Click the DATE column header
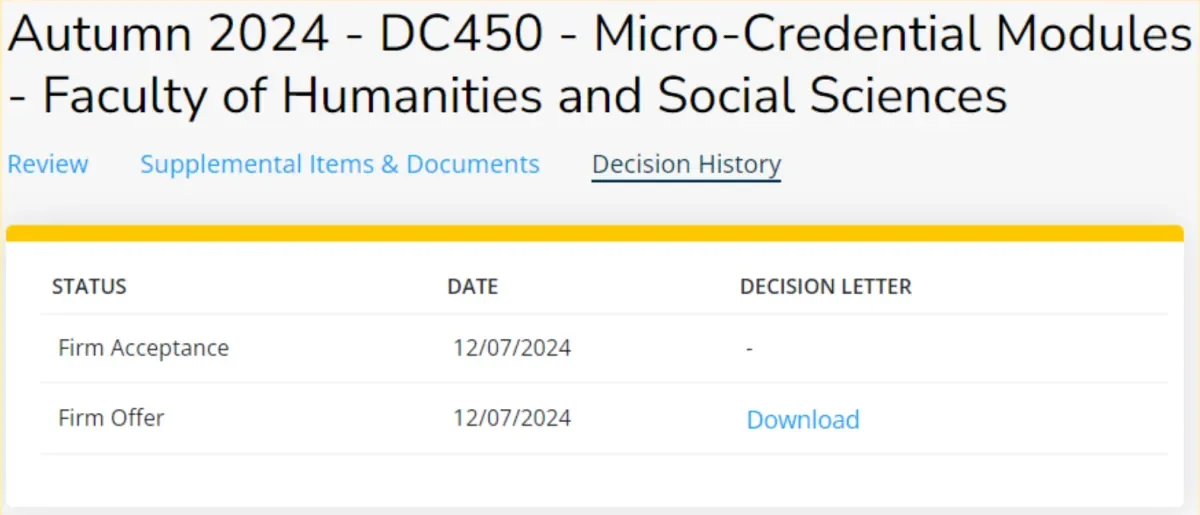The width and height of the screenshot is (1200, 515). click(472, 287)
